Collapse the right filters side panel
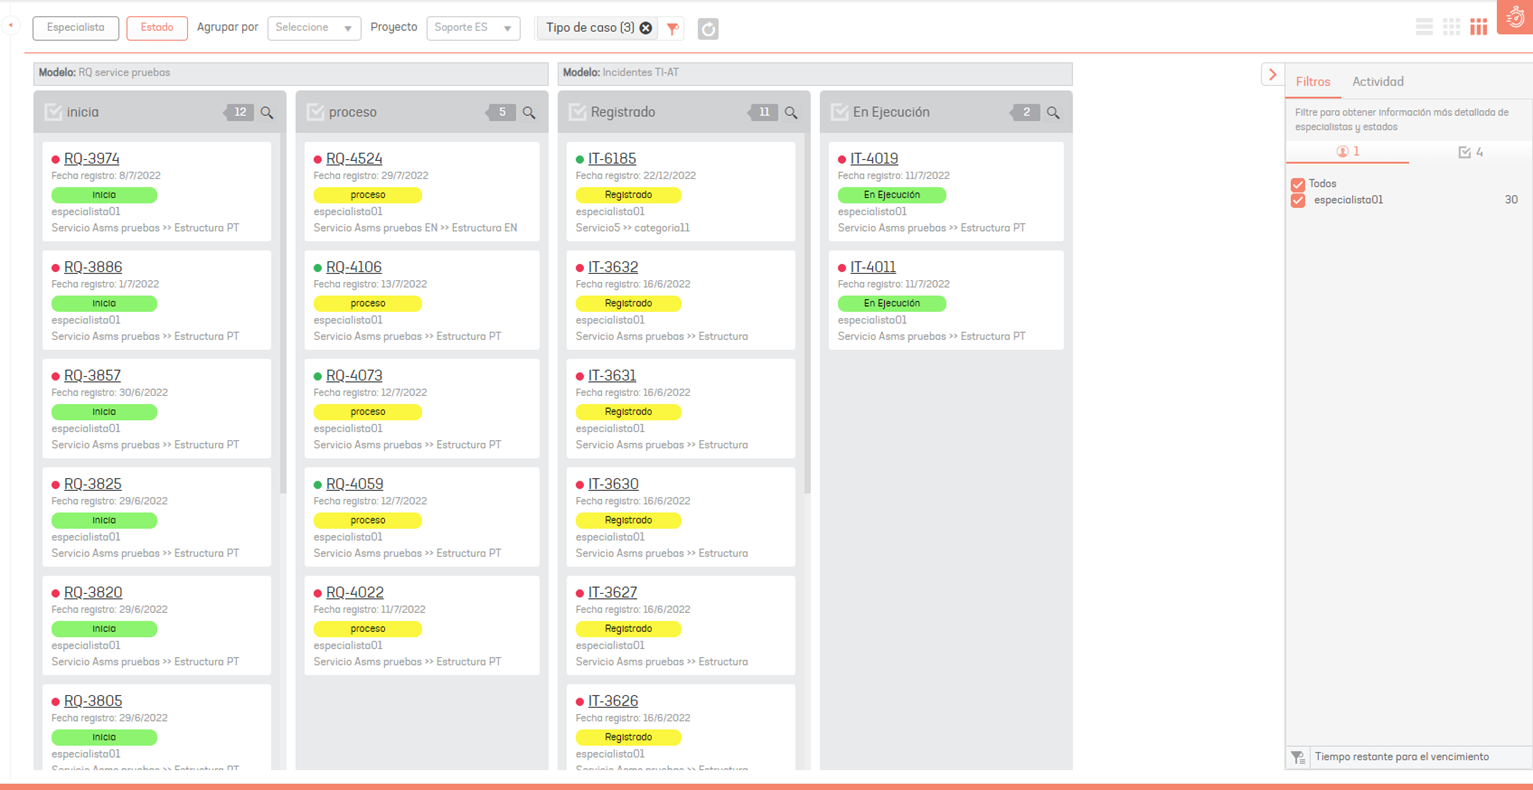This screenshot has height=790, width=1533. [x=1272, y=74]
